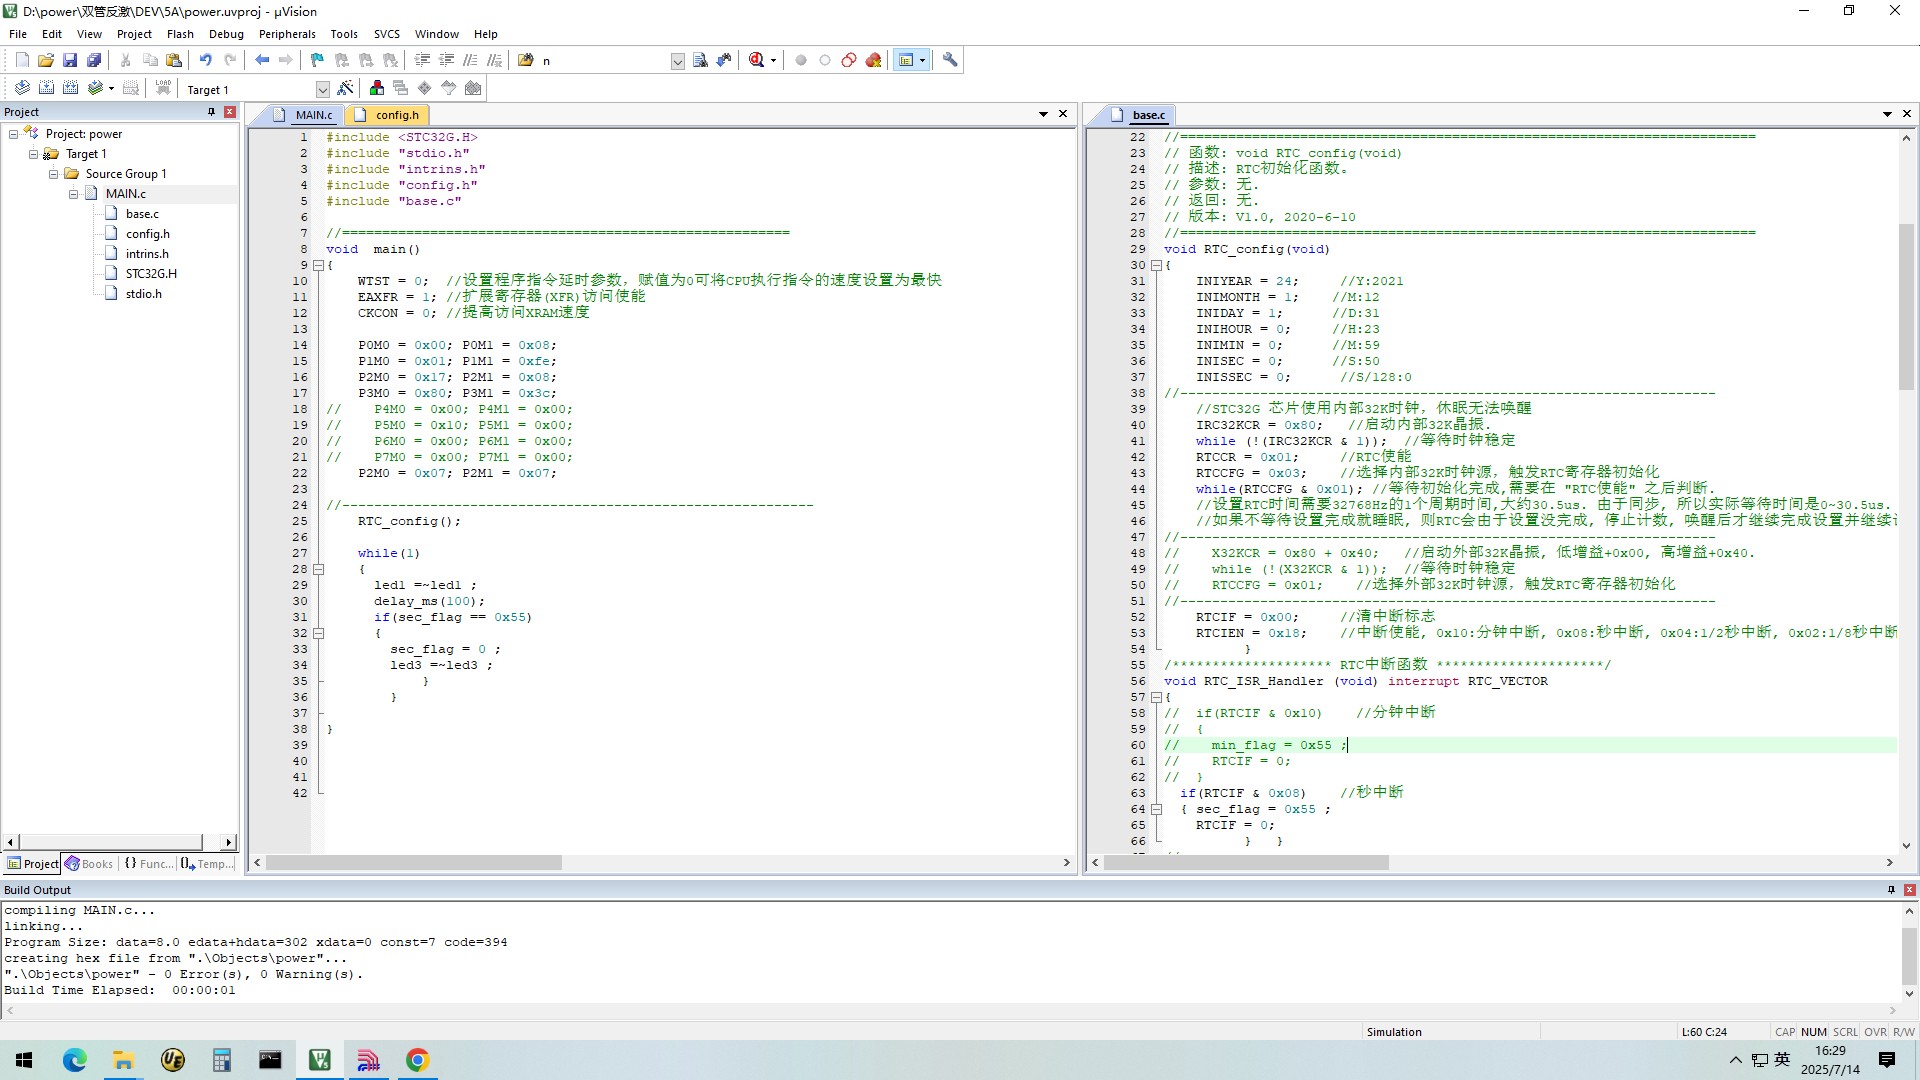Collapse the Project: power tree node
The height and width of the screenshot is (1080, 1920).
[13, 134]
